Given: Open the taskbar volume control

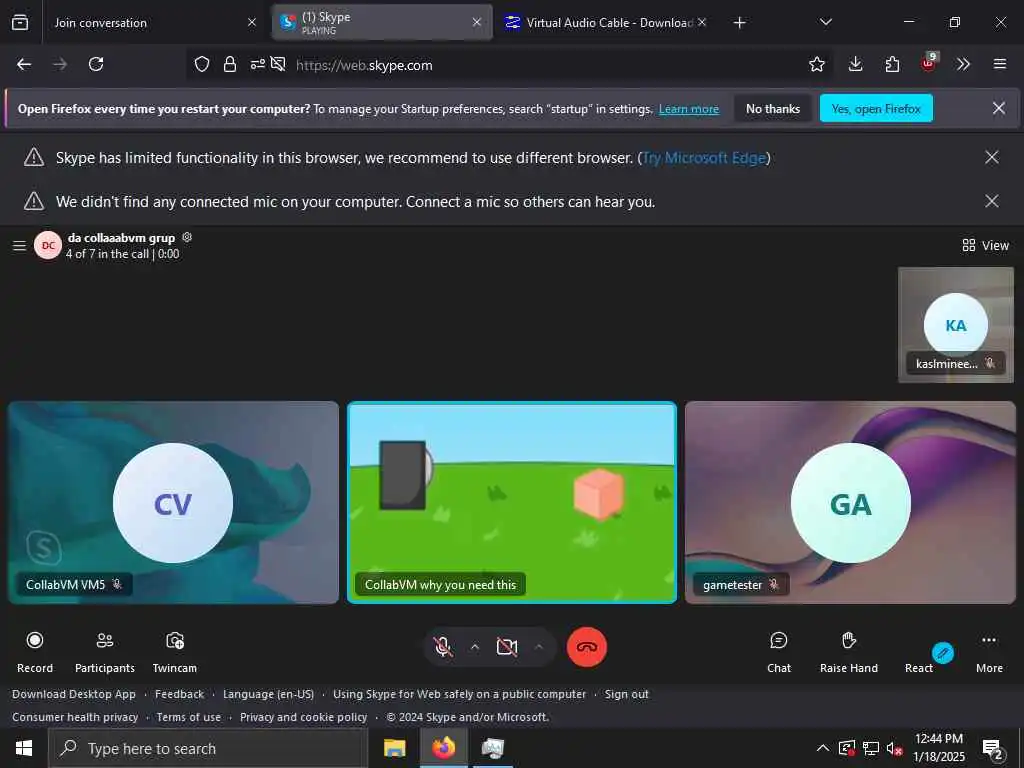Looking at the screenshot, I should pos(895,748).
